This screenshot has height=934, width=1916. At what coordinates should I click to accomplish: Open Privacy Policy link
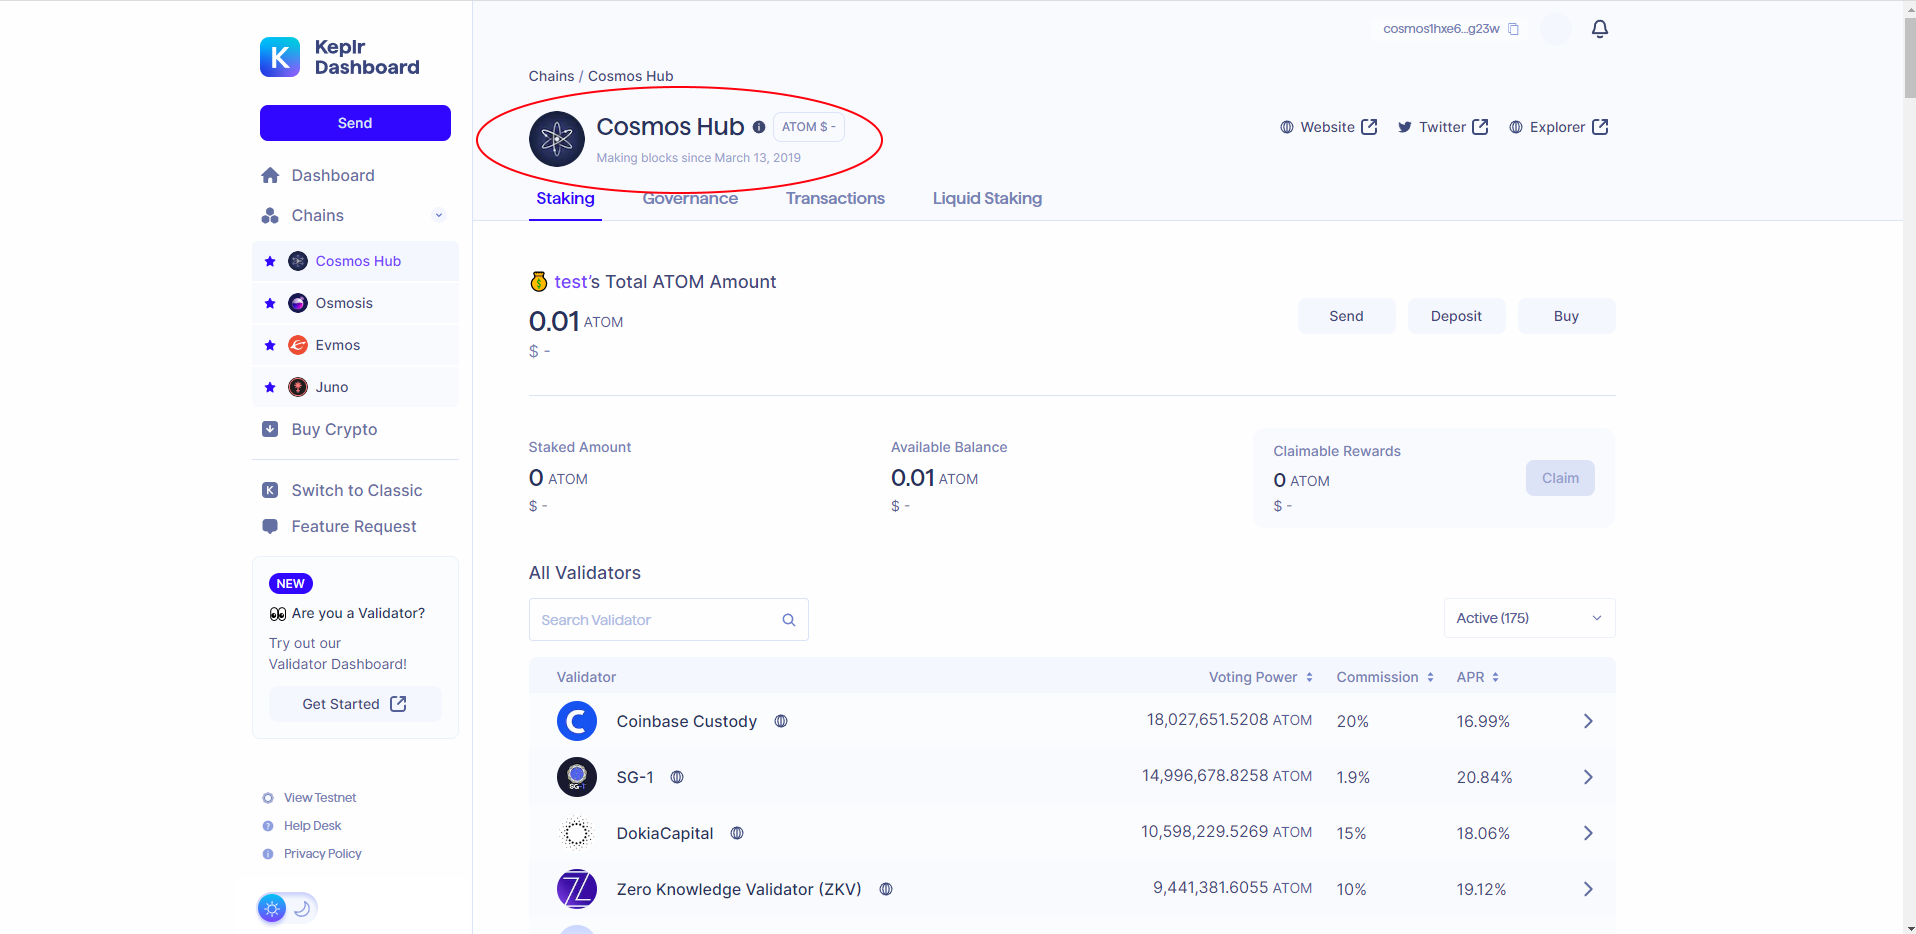pyautogui.click(x=312, y=854)
